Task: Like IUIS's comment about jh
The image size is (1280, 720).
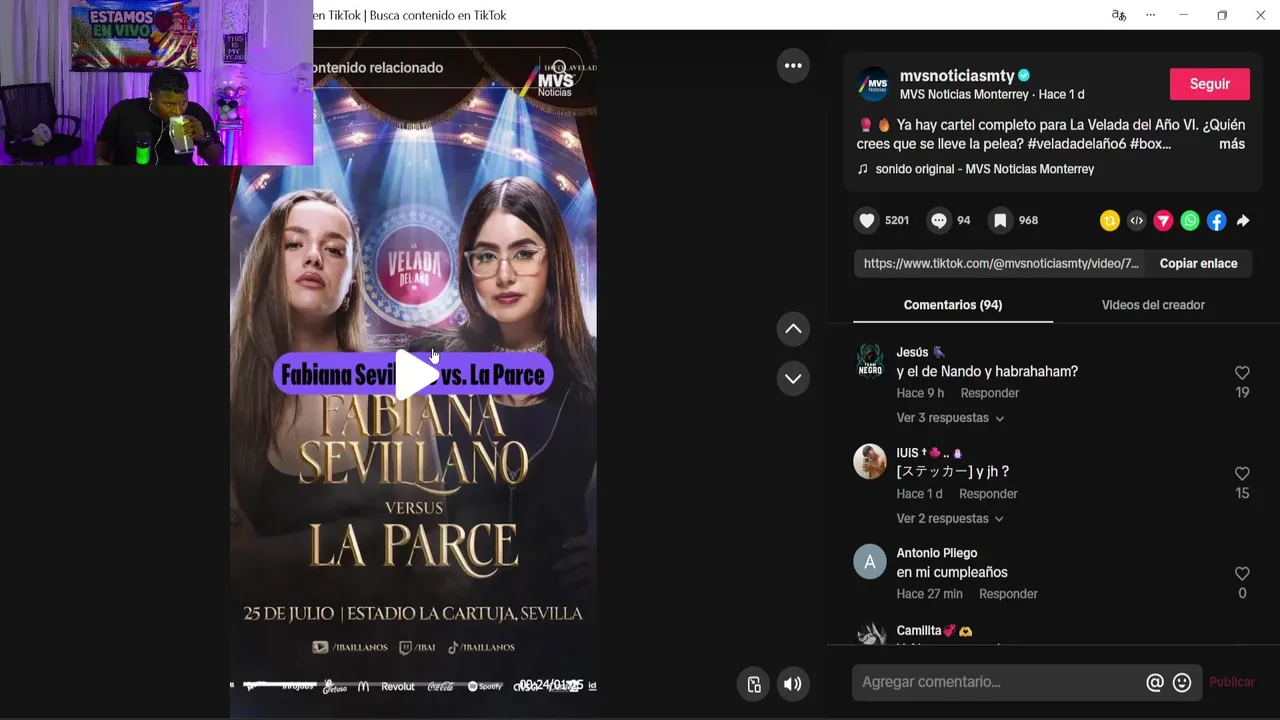Action: (1242, 474)
